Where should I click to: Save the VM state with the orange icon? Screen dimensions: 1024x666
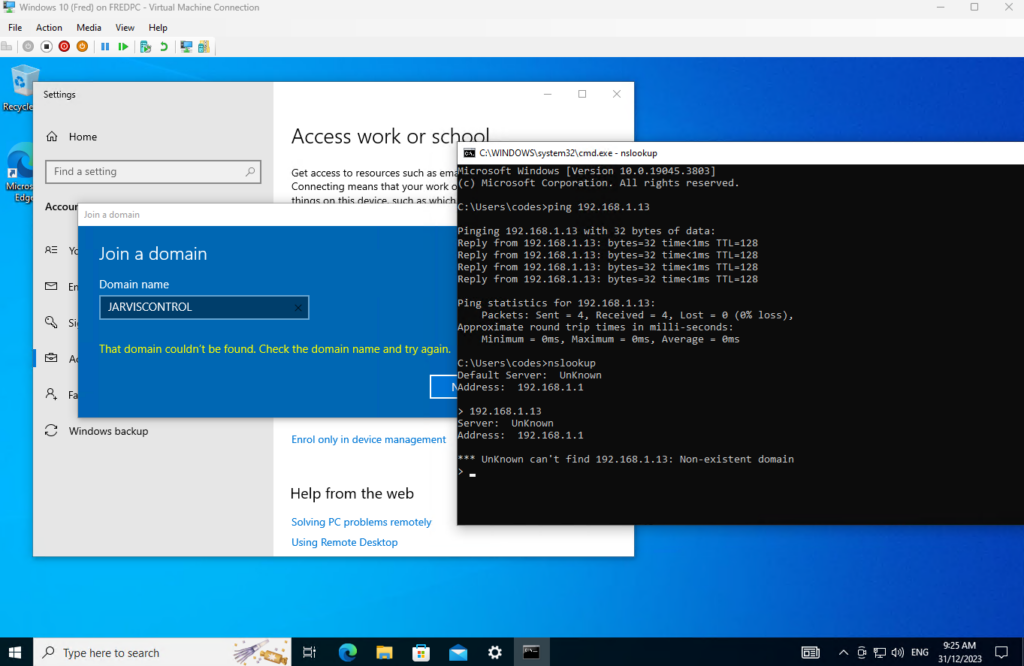click(82, 46)
